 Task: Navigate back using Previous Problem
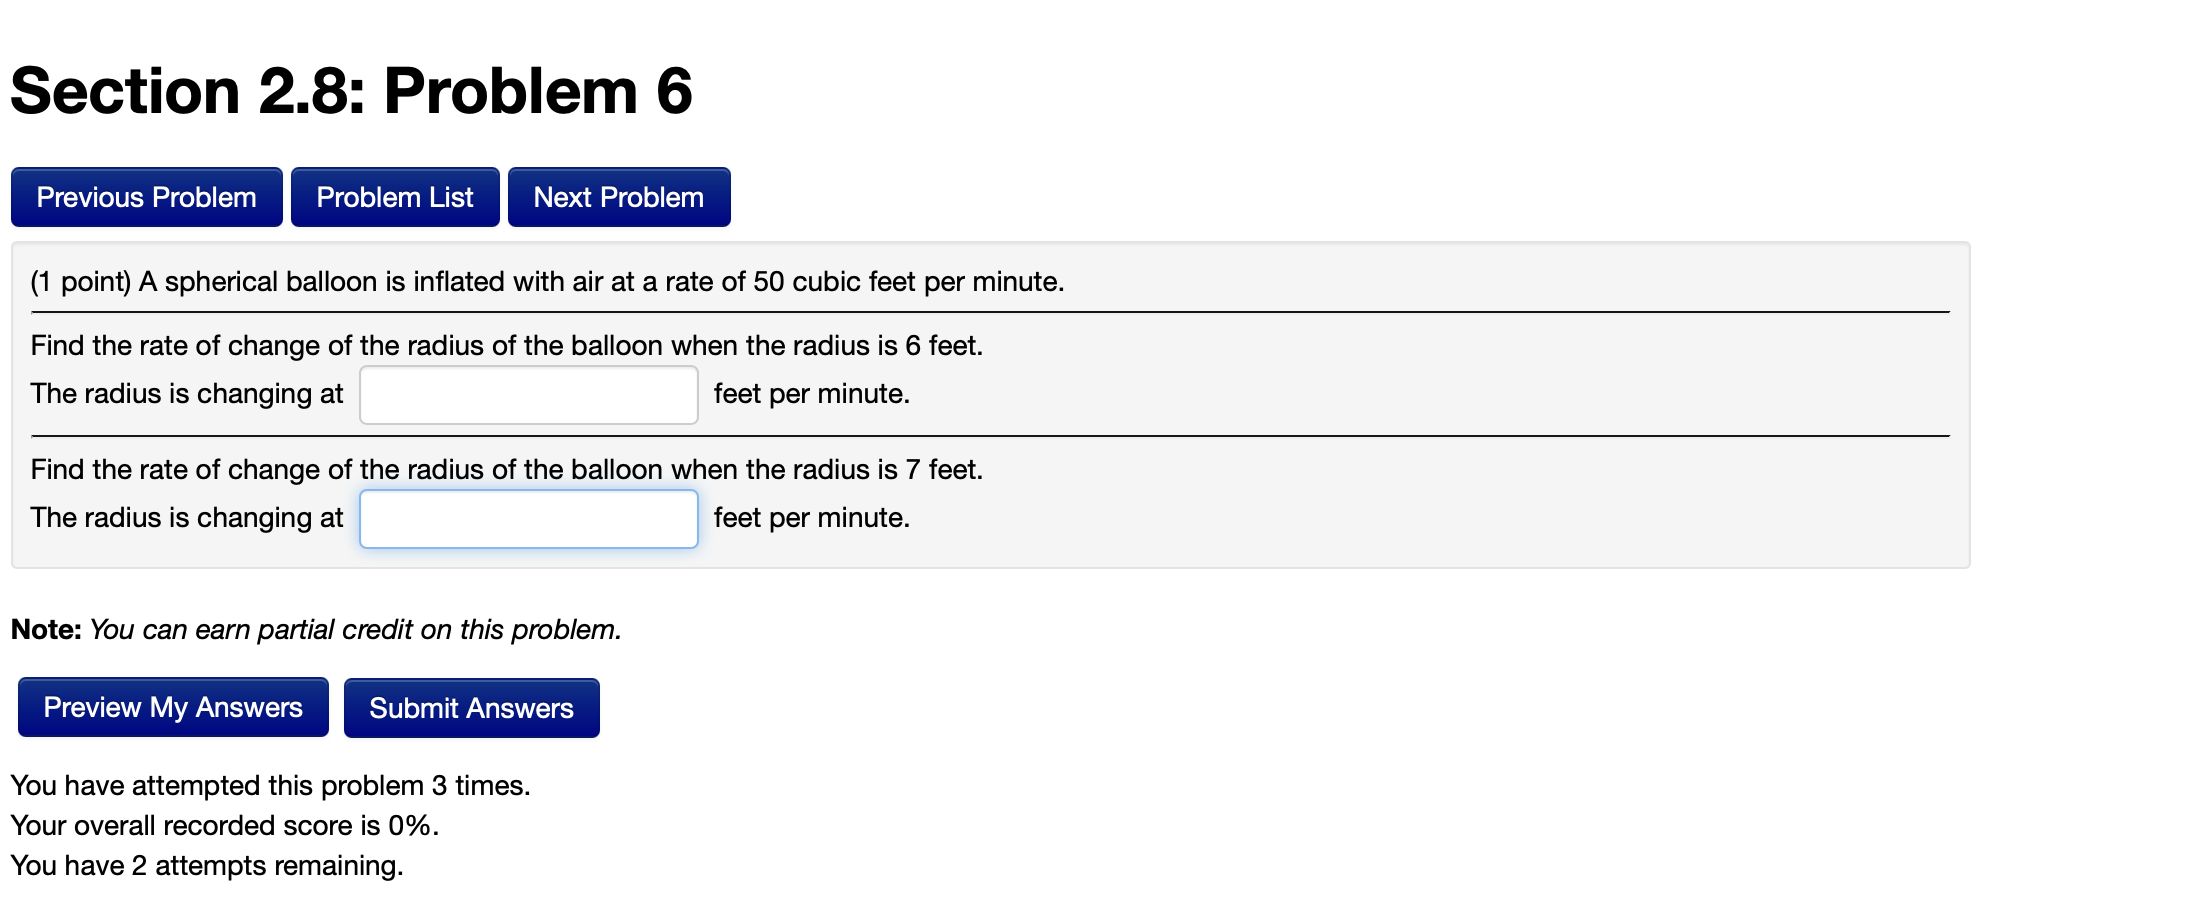[x=146, y=196]
